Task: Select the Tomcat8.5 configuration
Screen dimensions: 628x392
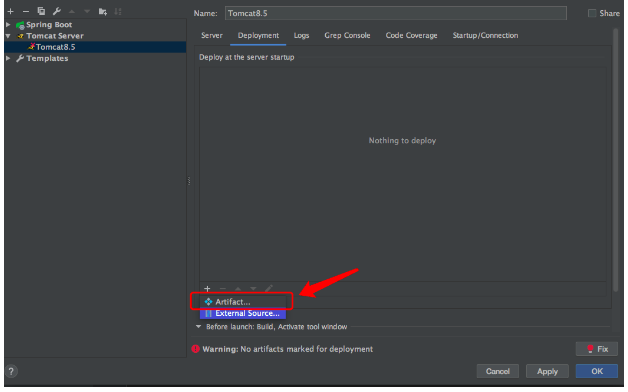Action: [95, 47]
